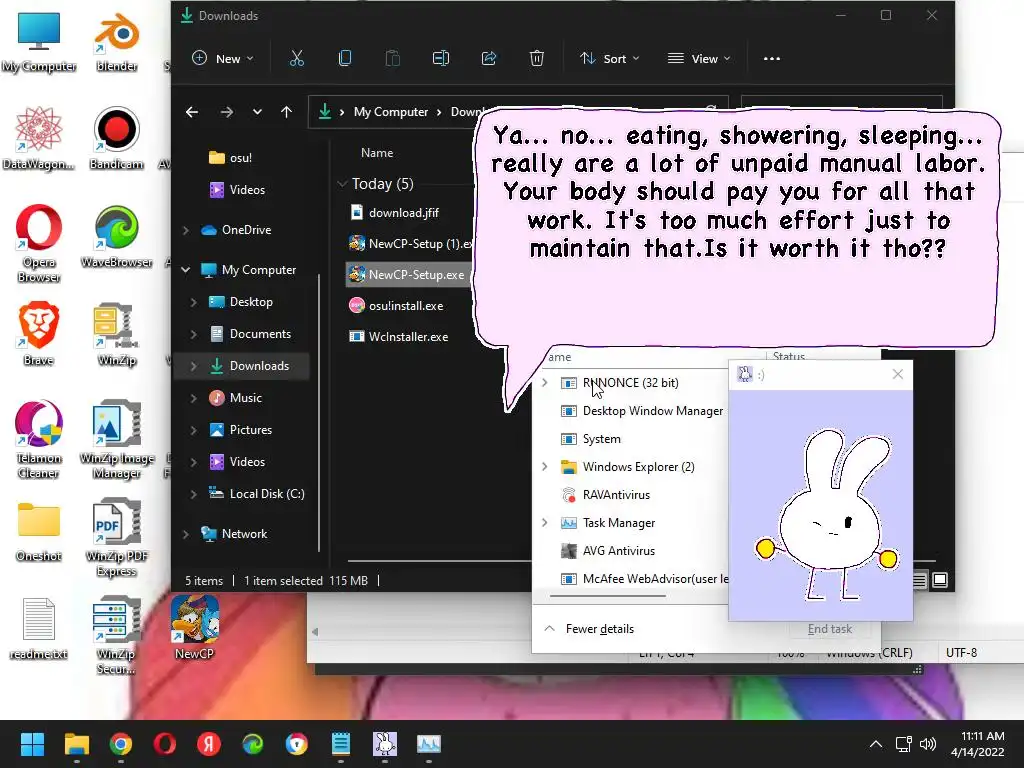This screenshot has height=768, width=1024.
Task: Open the Oneshot folder on desktop
Action: [39, 530]
